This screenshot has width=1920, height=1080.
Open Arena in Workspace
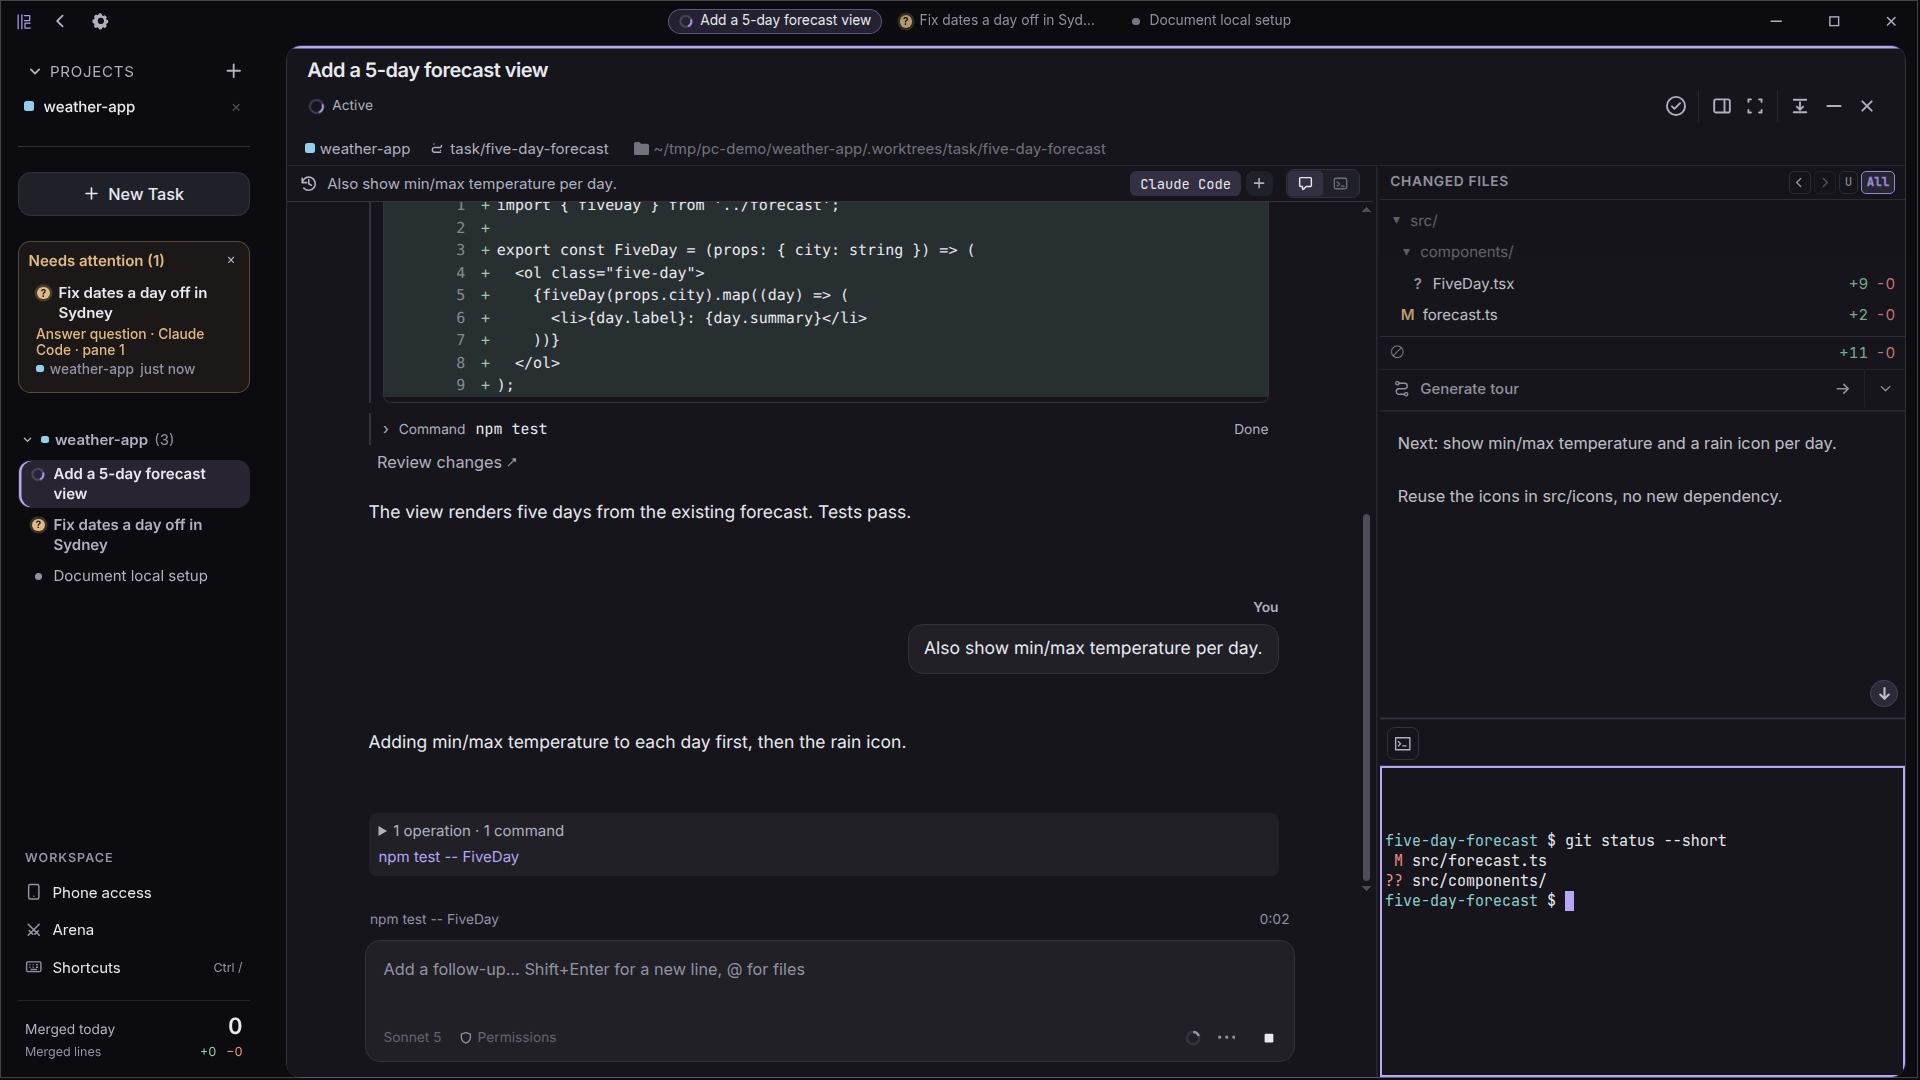[x=73, y=930]
